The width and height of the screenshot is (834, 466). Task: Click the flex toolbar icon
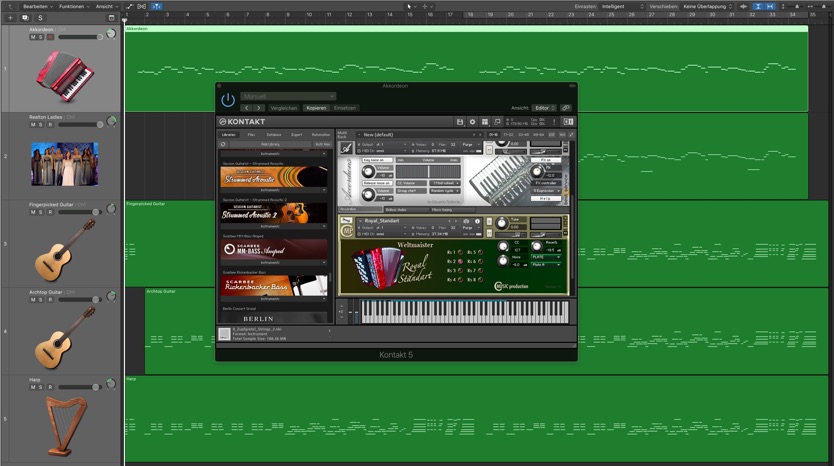(142, 6)
